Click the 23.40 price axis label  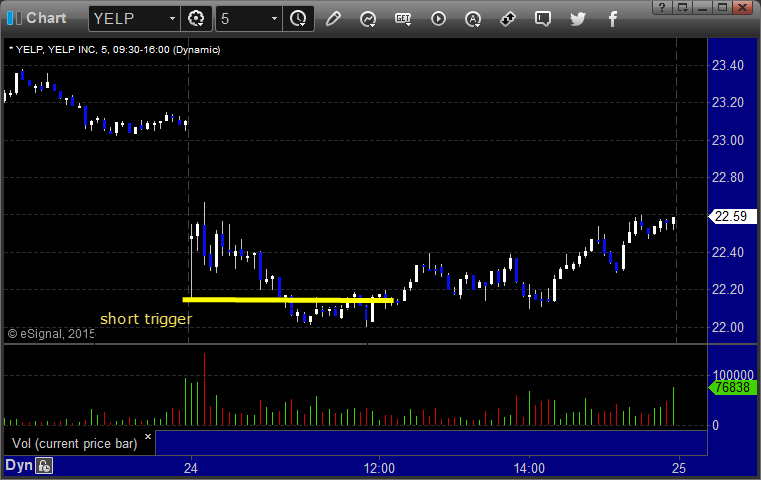[728, 66]
